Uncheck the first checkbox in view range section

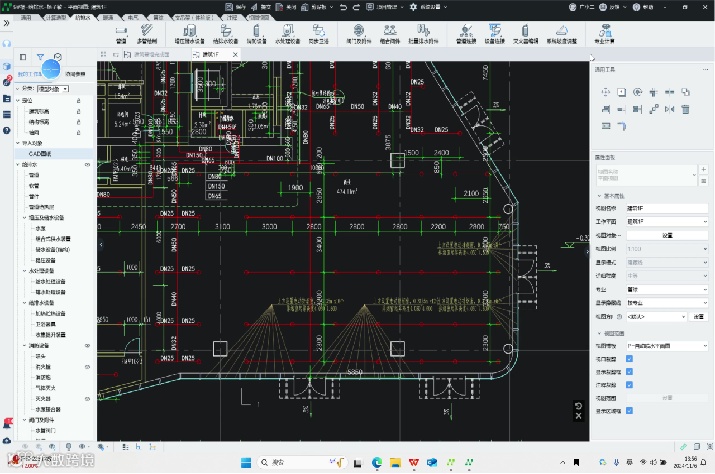point(629,357)
